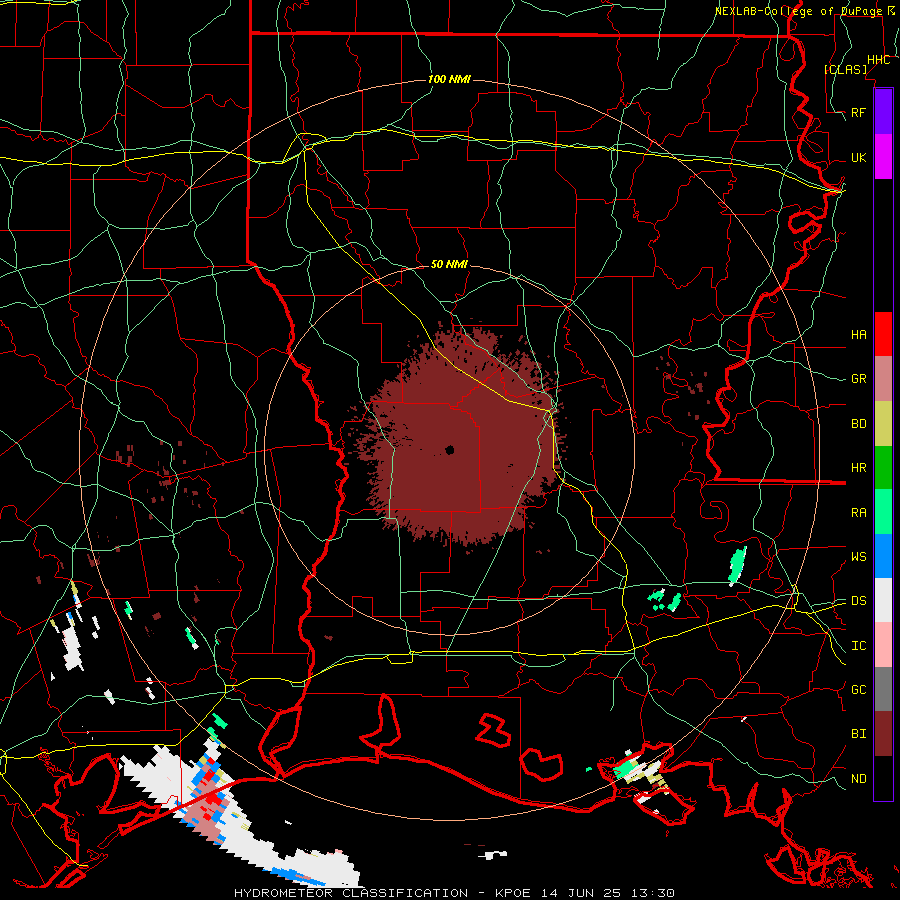Click the HR legend label

pyautogui.click(x=858, y=468)
